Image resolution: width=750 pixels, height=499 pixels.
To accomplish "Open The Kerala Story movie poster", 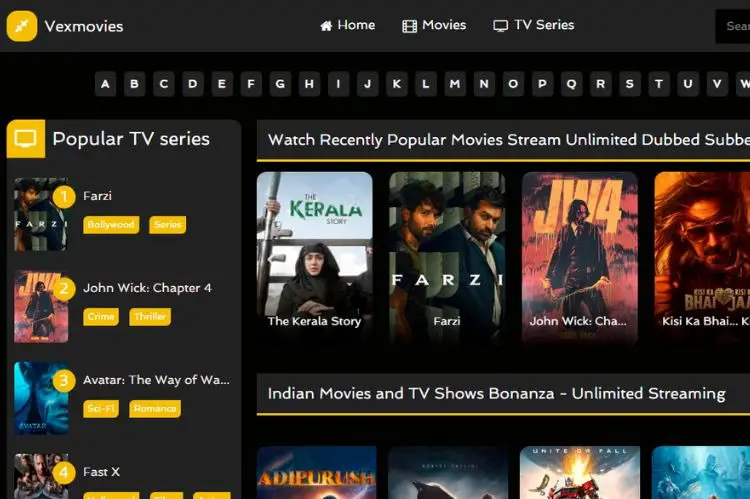I will click(x=315, y=258).
